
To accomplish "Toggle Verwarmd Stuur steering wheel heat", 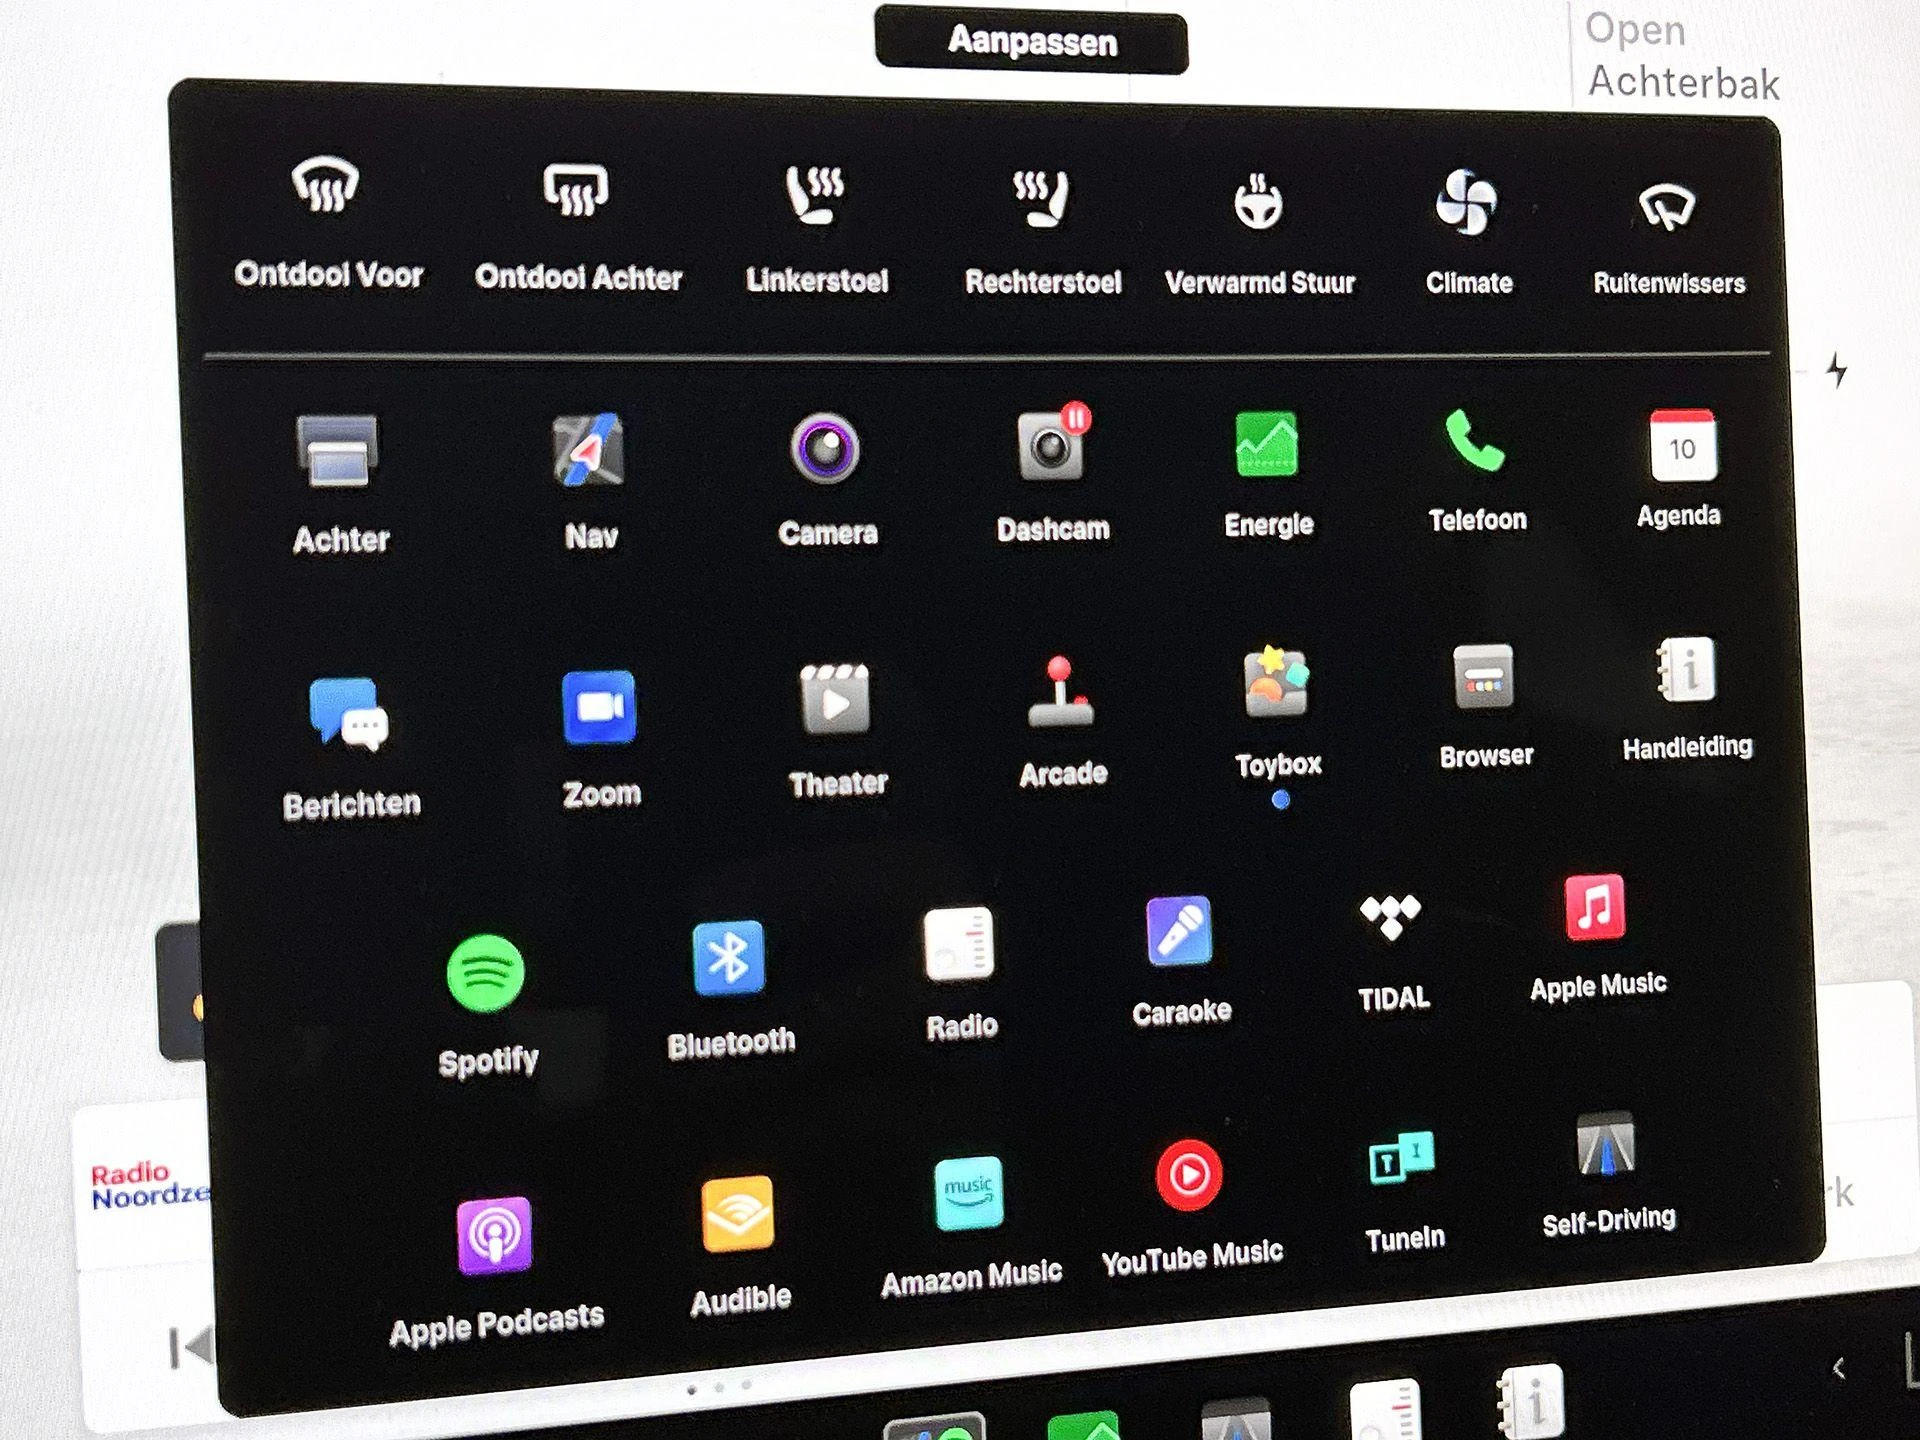I will (x=1258, y=201).
